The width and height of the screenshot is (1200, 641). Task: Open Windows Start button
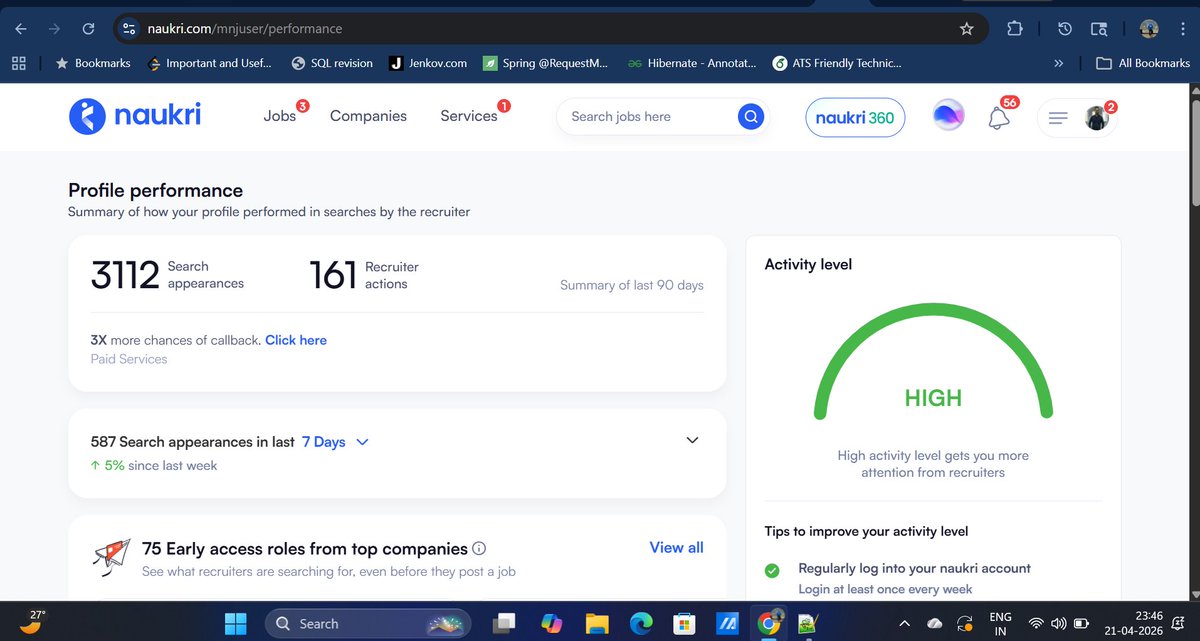[236, 623]
